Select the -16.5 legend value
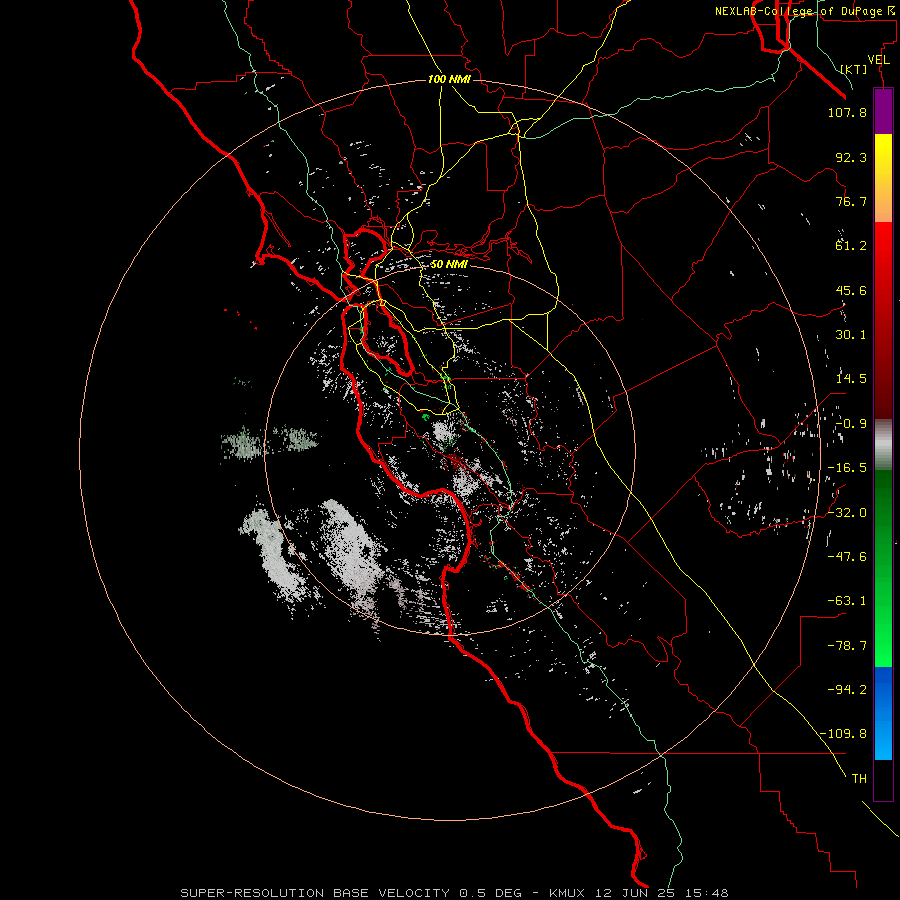 [847, 468]
